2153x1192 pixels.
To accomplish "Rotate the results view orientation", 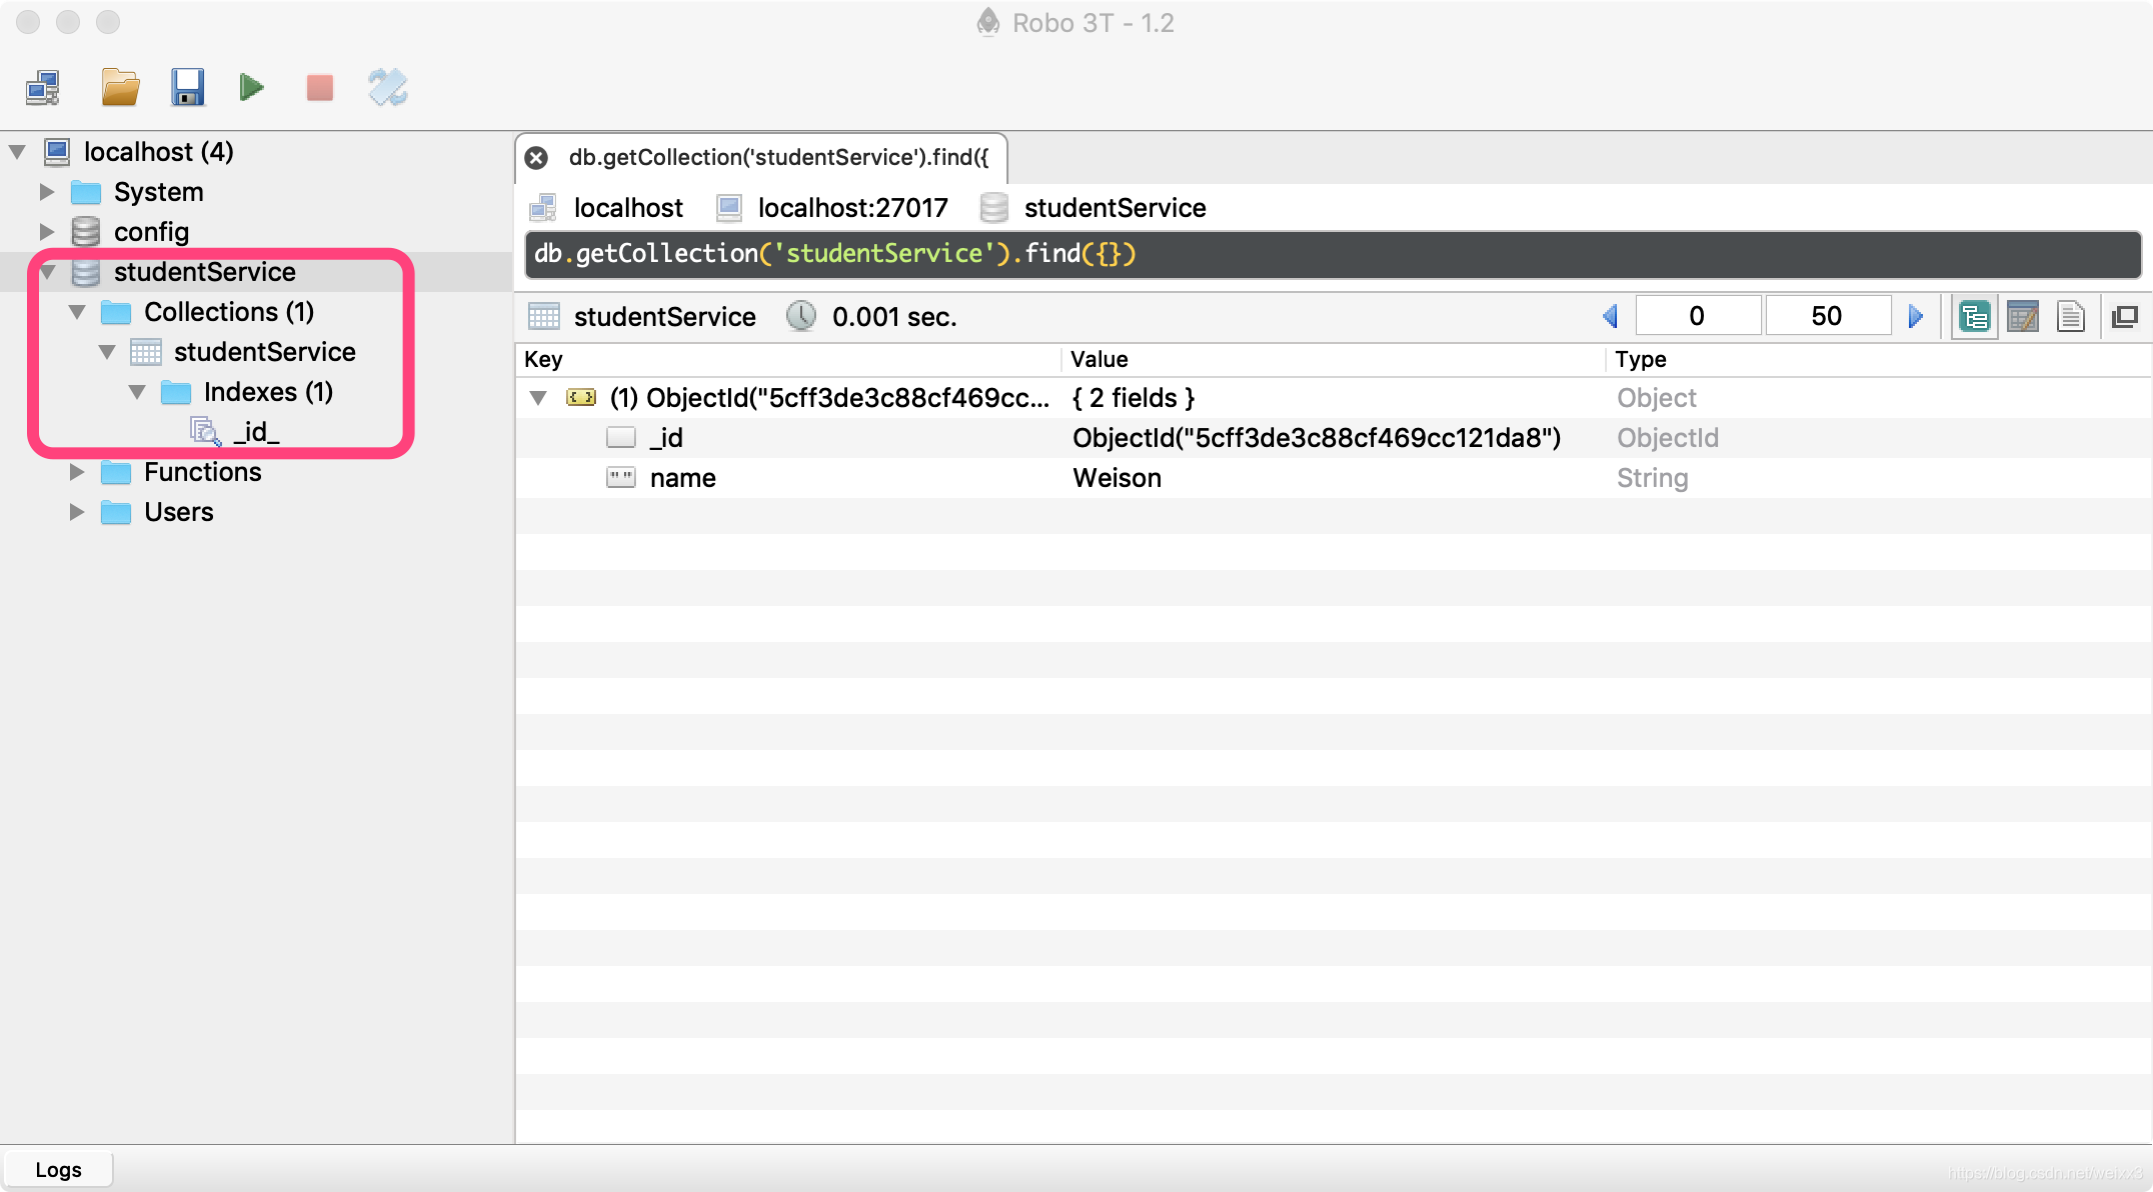I will 388,88.
